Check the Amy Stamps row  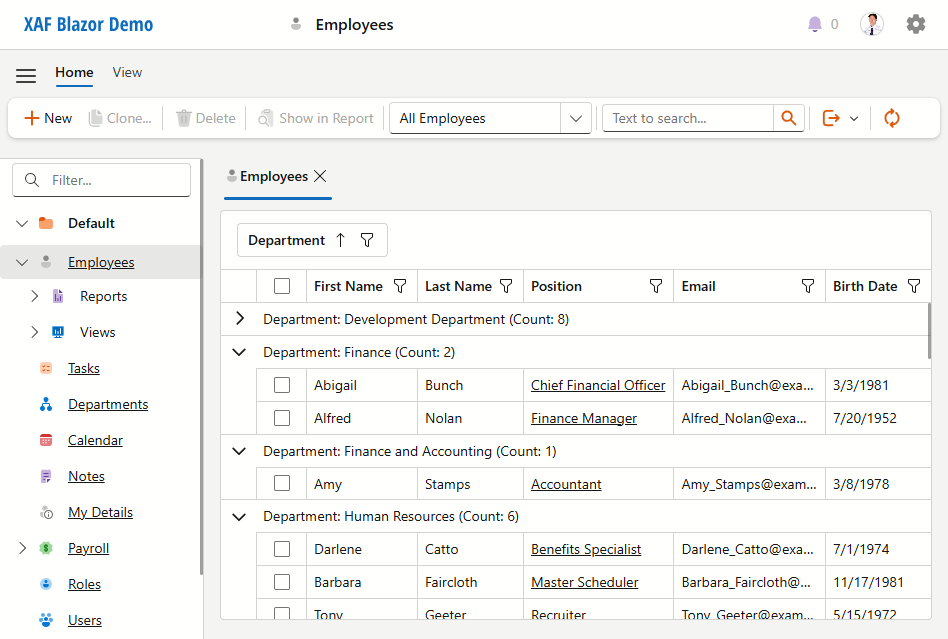[x=282, y=484]
